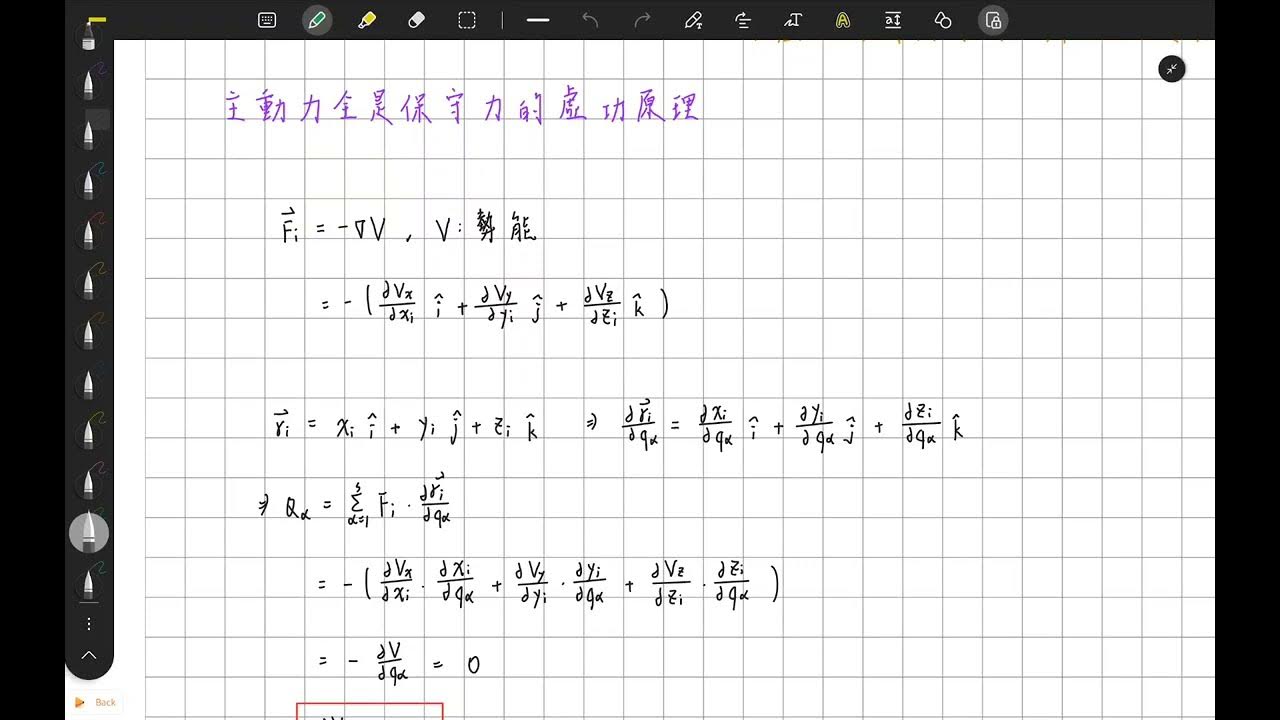Open the pen-to-text tool
Screen dimensions: 1280x720
[x=693, y=20]
